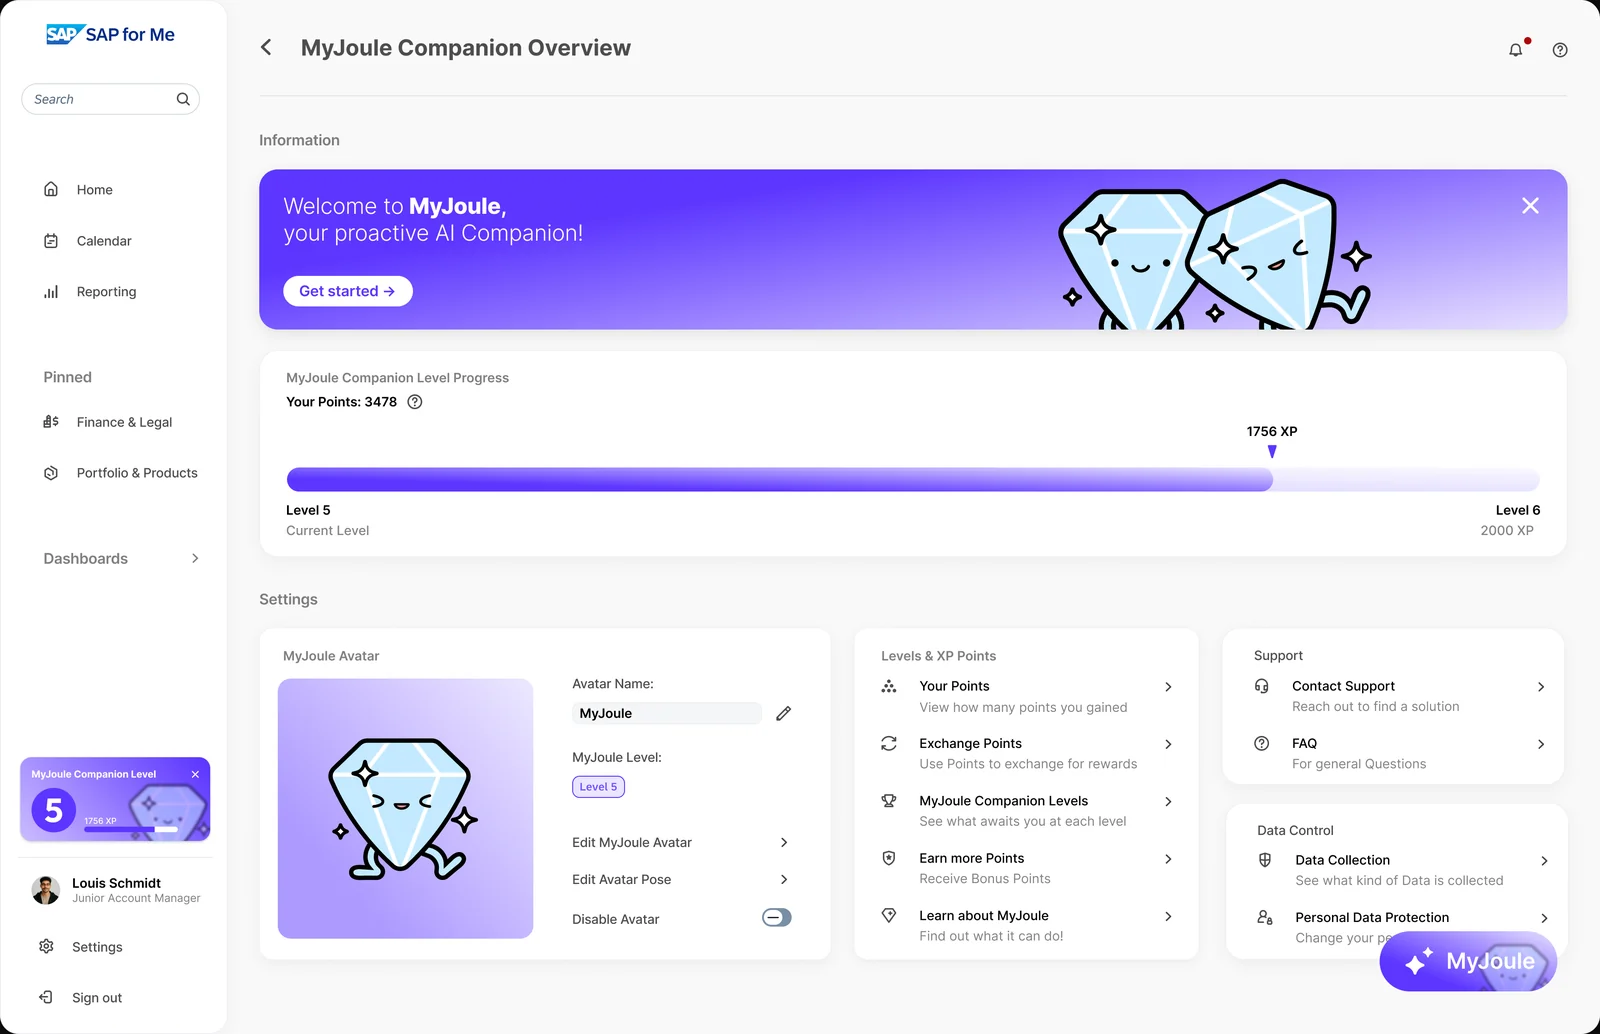Click the Settings gear icon in sidebar

point(46,946)
